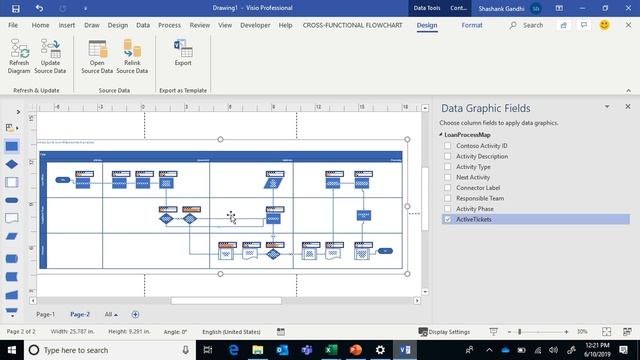Switch to the Format contextual tab
This screenshot has height=360, width=640.
tap(472, 25)
